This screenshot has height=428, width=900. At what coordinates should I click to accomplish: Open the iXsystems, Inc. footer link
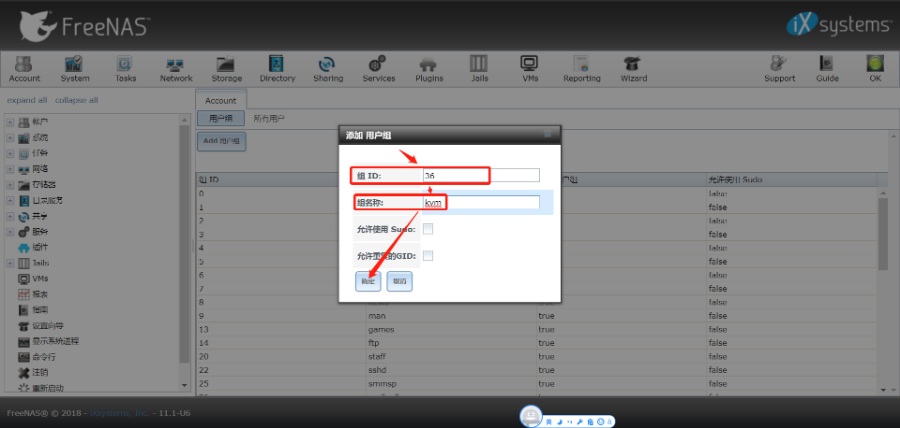(x=120, y=413)
